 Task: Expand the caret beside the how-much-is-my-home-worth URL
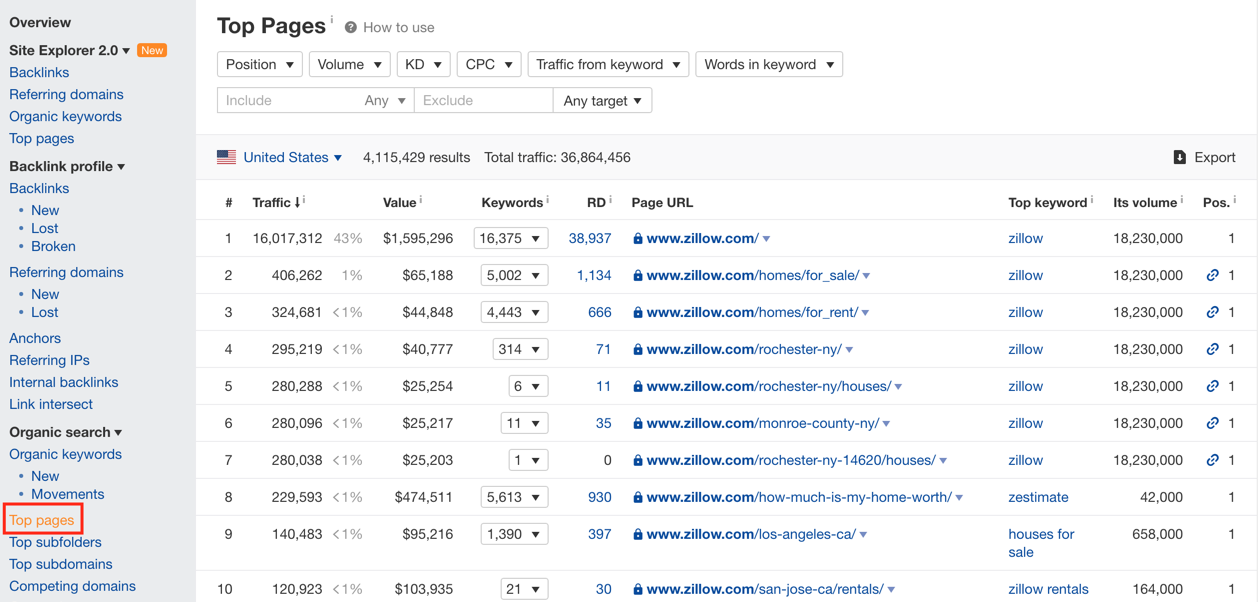[x=959, y=498]
